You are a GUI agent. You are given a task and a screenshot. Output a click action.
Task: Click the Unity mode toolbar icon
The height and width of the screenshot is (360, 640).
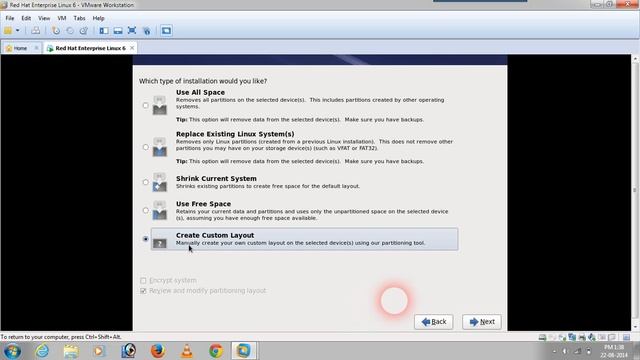point(147,31)
